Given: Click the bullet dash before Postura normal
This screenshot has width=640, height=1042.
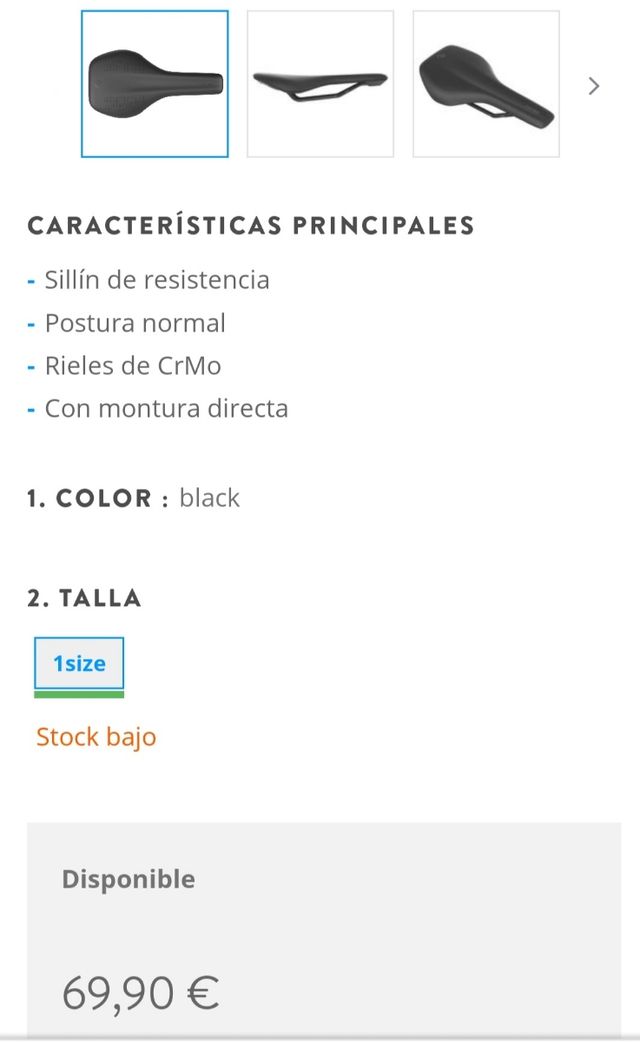Looking at the screenshot, I should point(31,324).
